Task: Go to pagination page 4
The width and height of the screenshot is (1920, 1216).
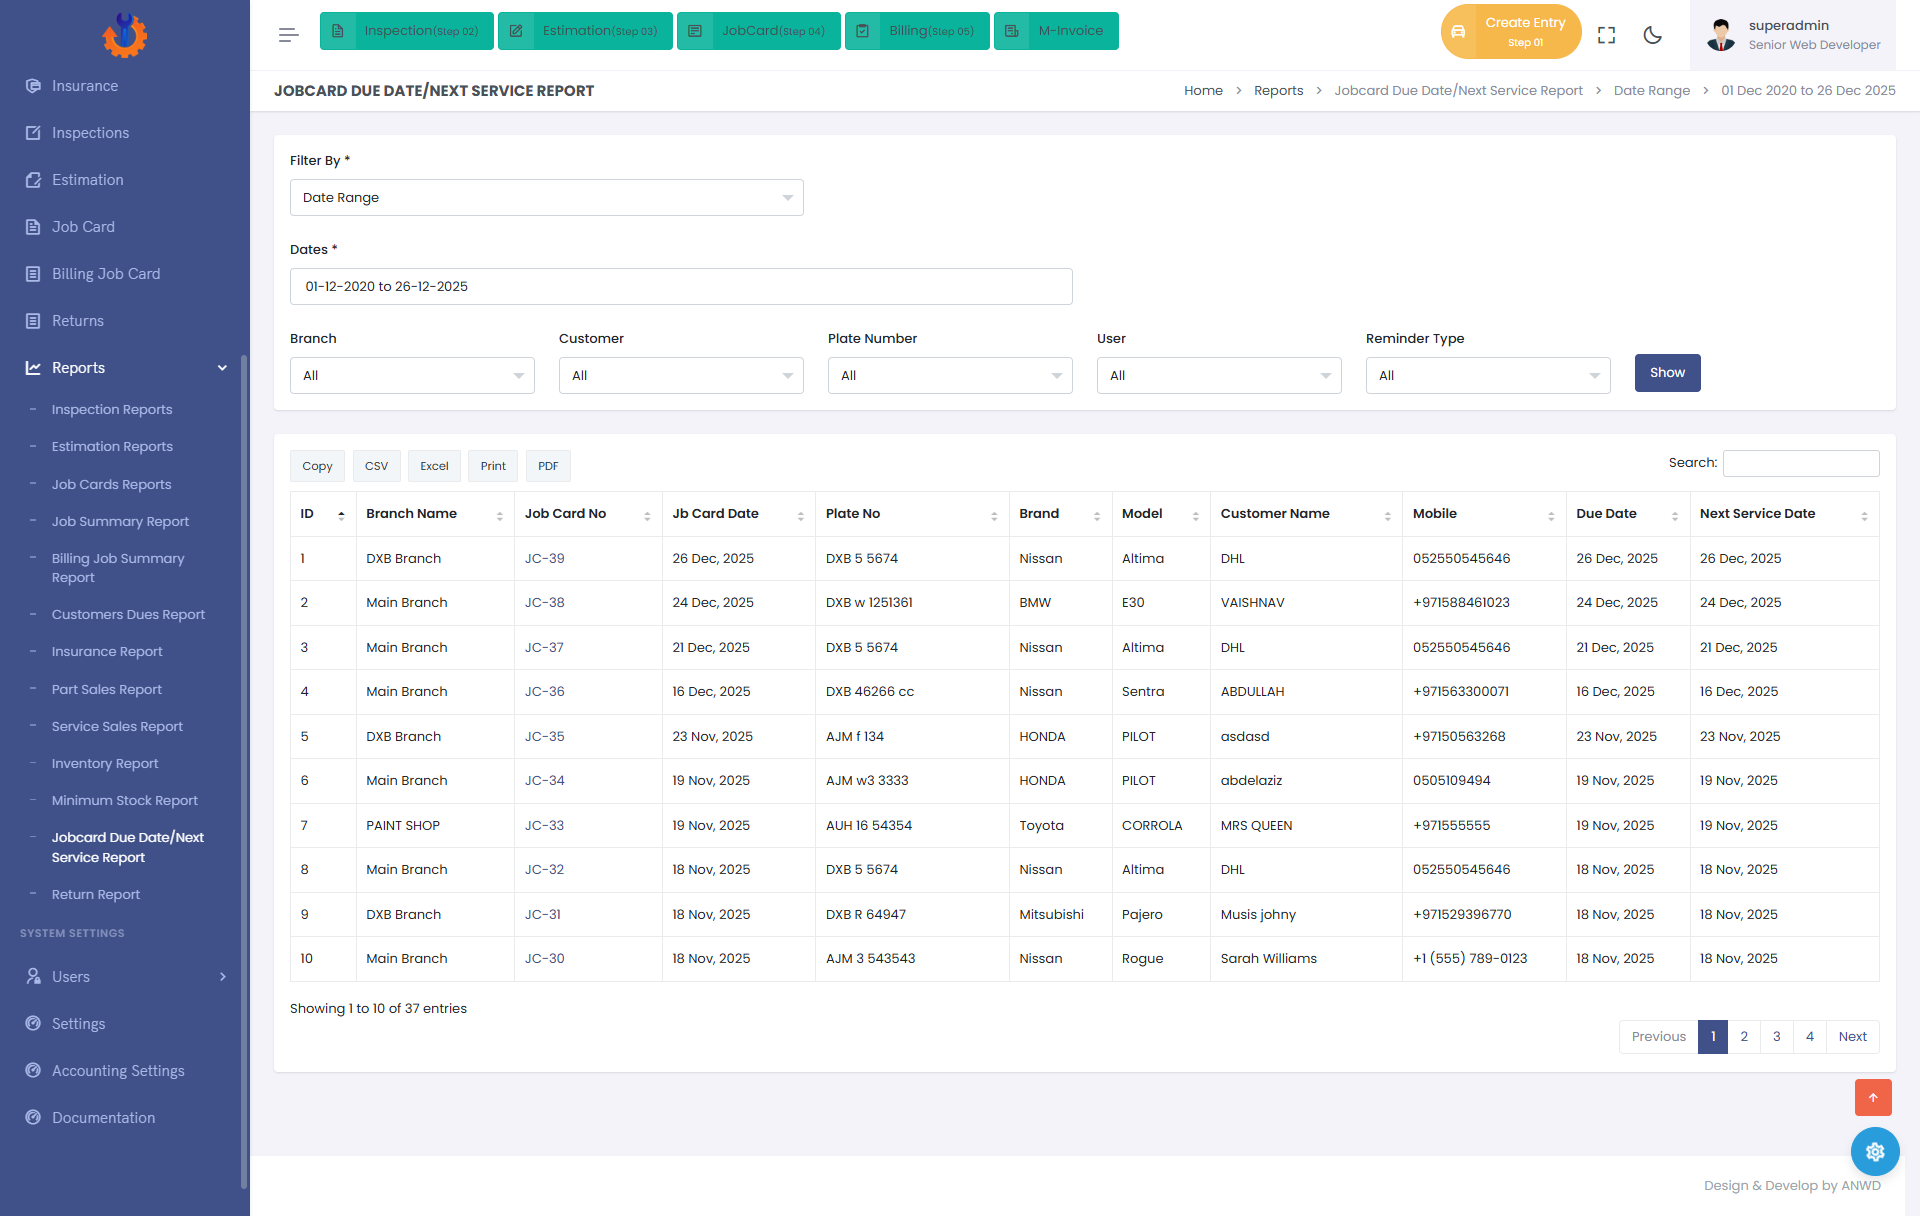Action: click(1810, 1037)
